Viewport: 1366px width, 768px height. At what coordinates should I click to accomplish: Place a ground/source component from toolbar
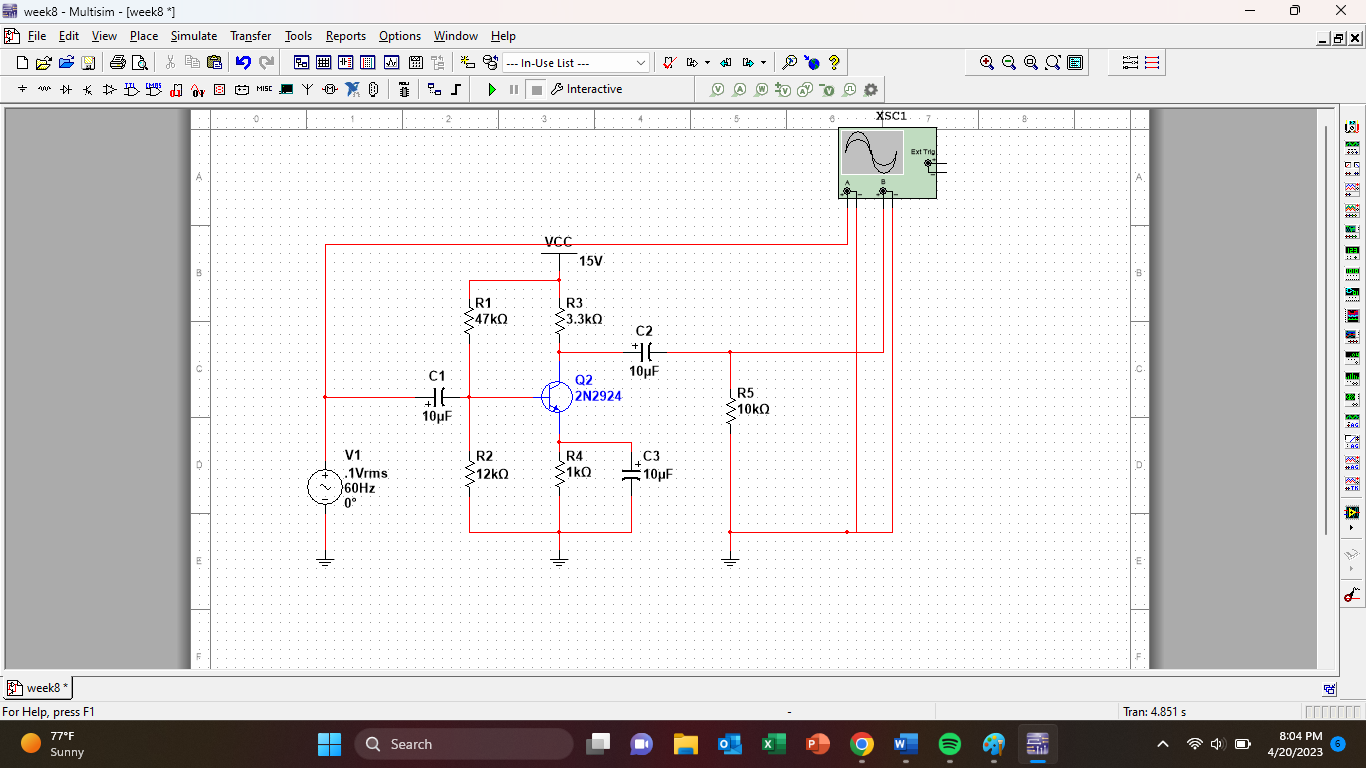[22, 90]
